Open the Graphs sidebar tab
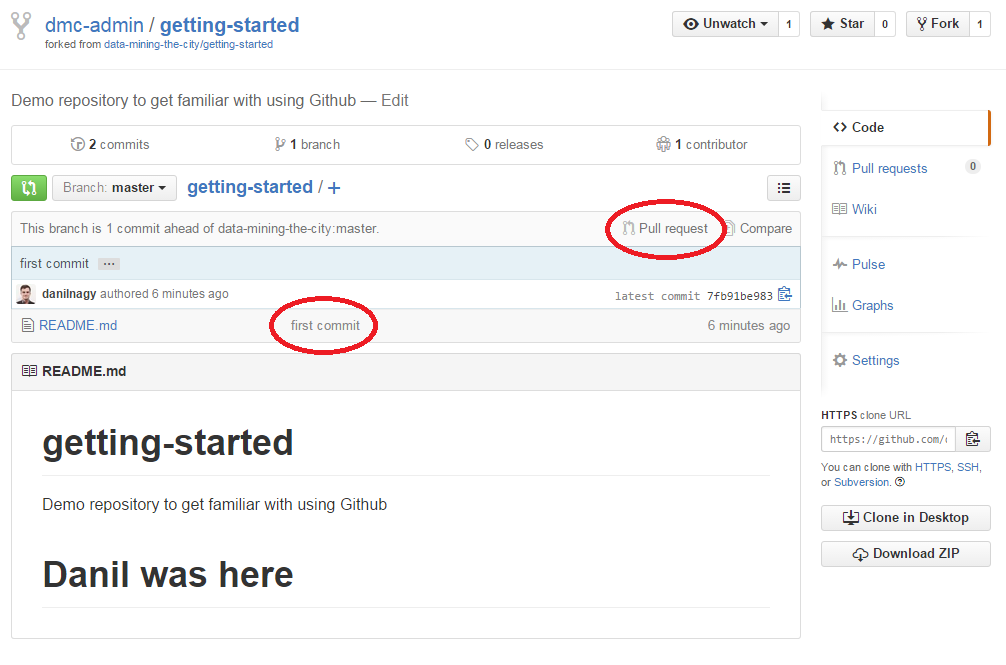Screen dimensions: 1006x665 863,305
